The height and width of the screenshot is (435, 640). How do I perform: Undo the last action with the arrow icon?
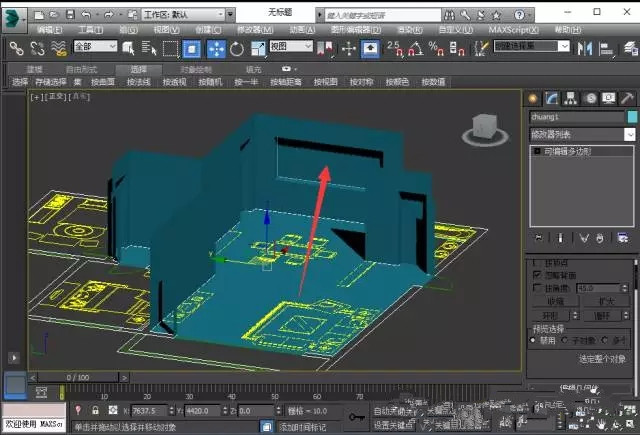point(86,15)
